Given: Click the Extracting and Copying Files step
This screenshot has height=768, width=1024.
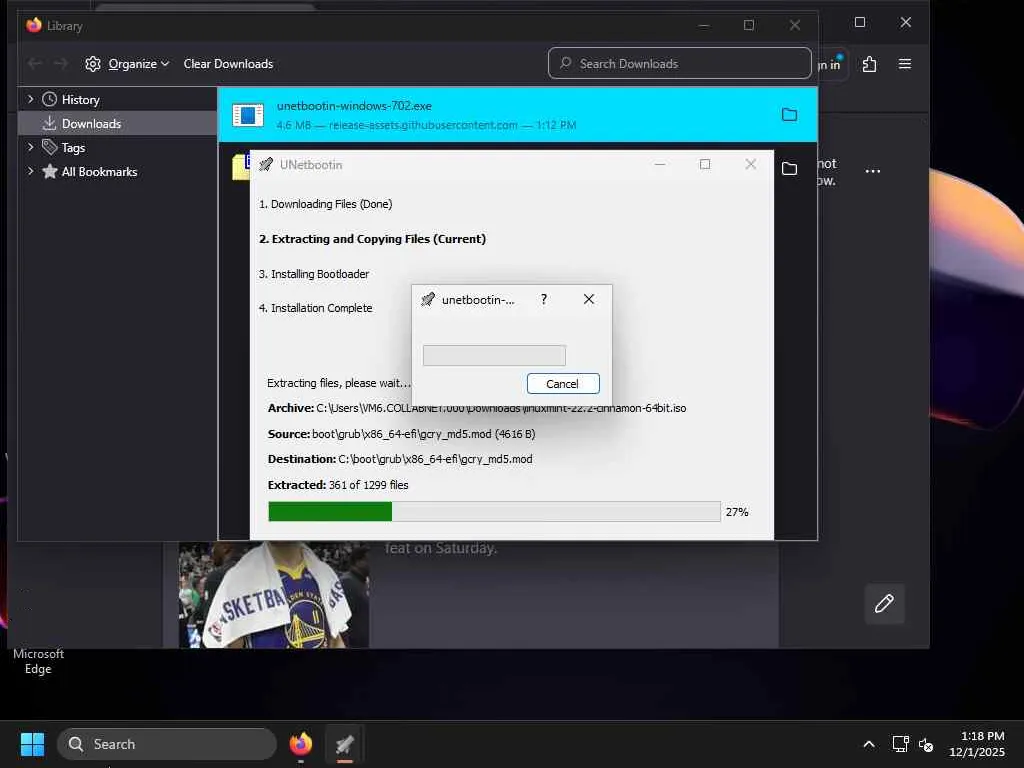Looking at the screenshot, I should click(372, 239).
